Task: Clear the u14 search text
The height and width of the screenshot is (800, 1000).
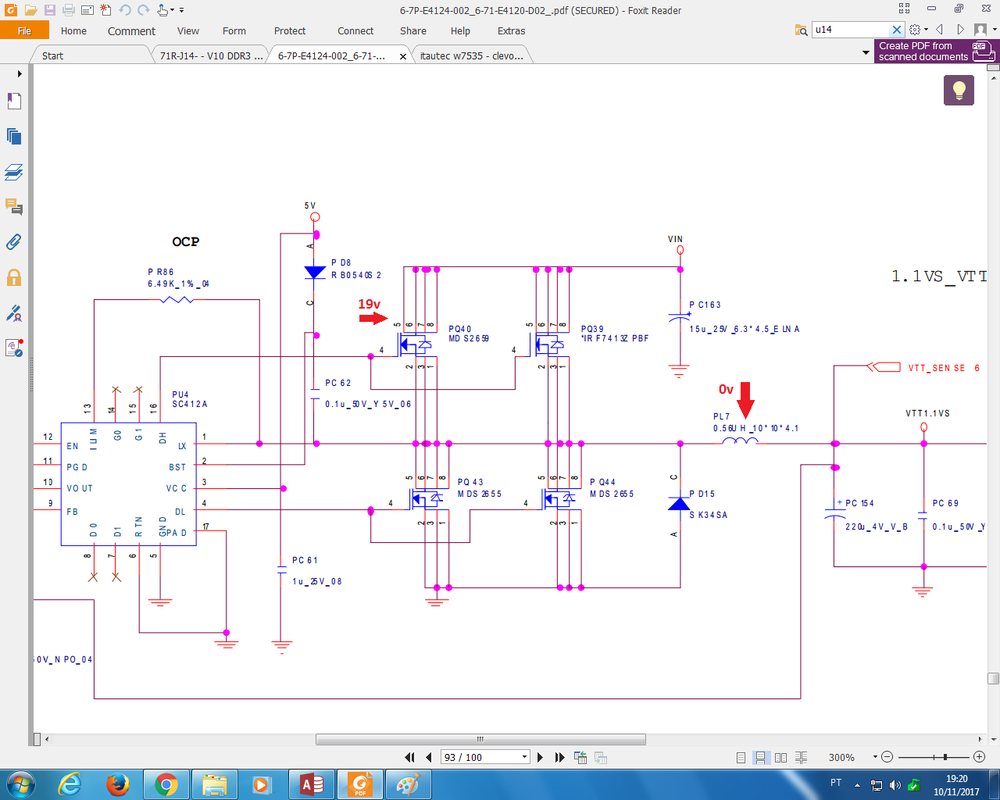Action: pos(897,30)
